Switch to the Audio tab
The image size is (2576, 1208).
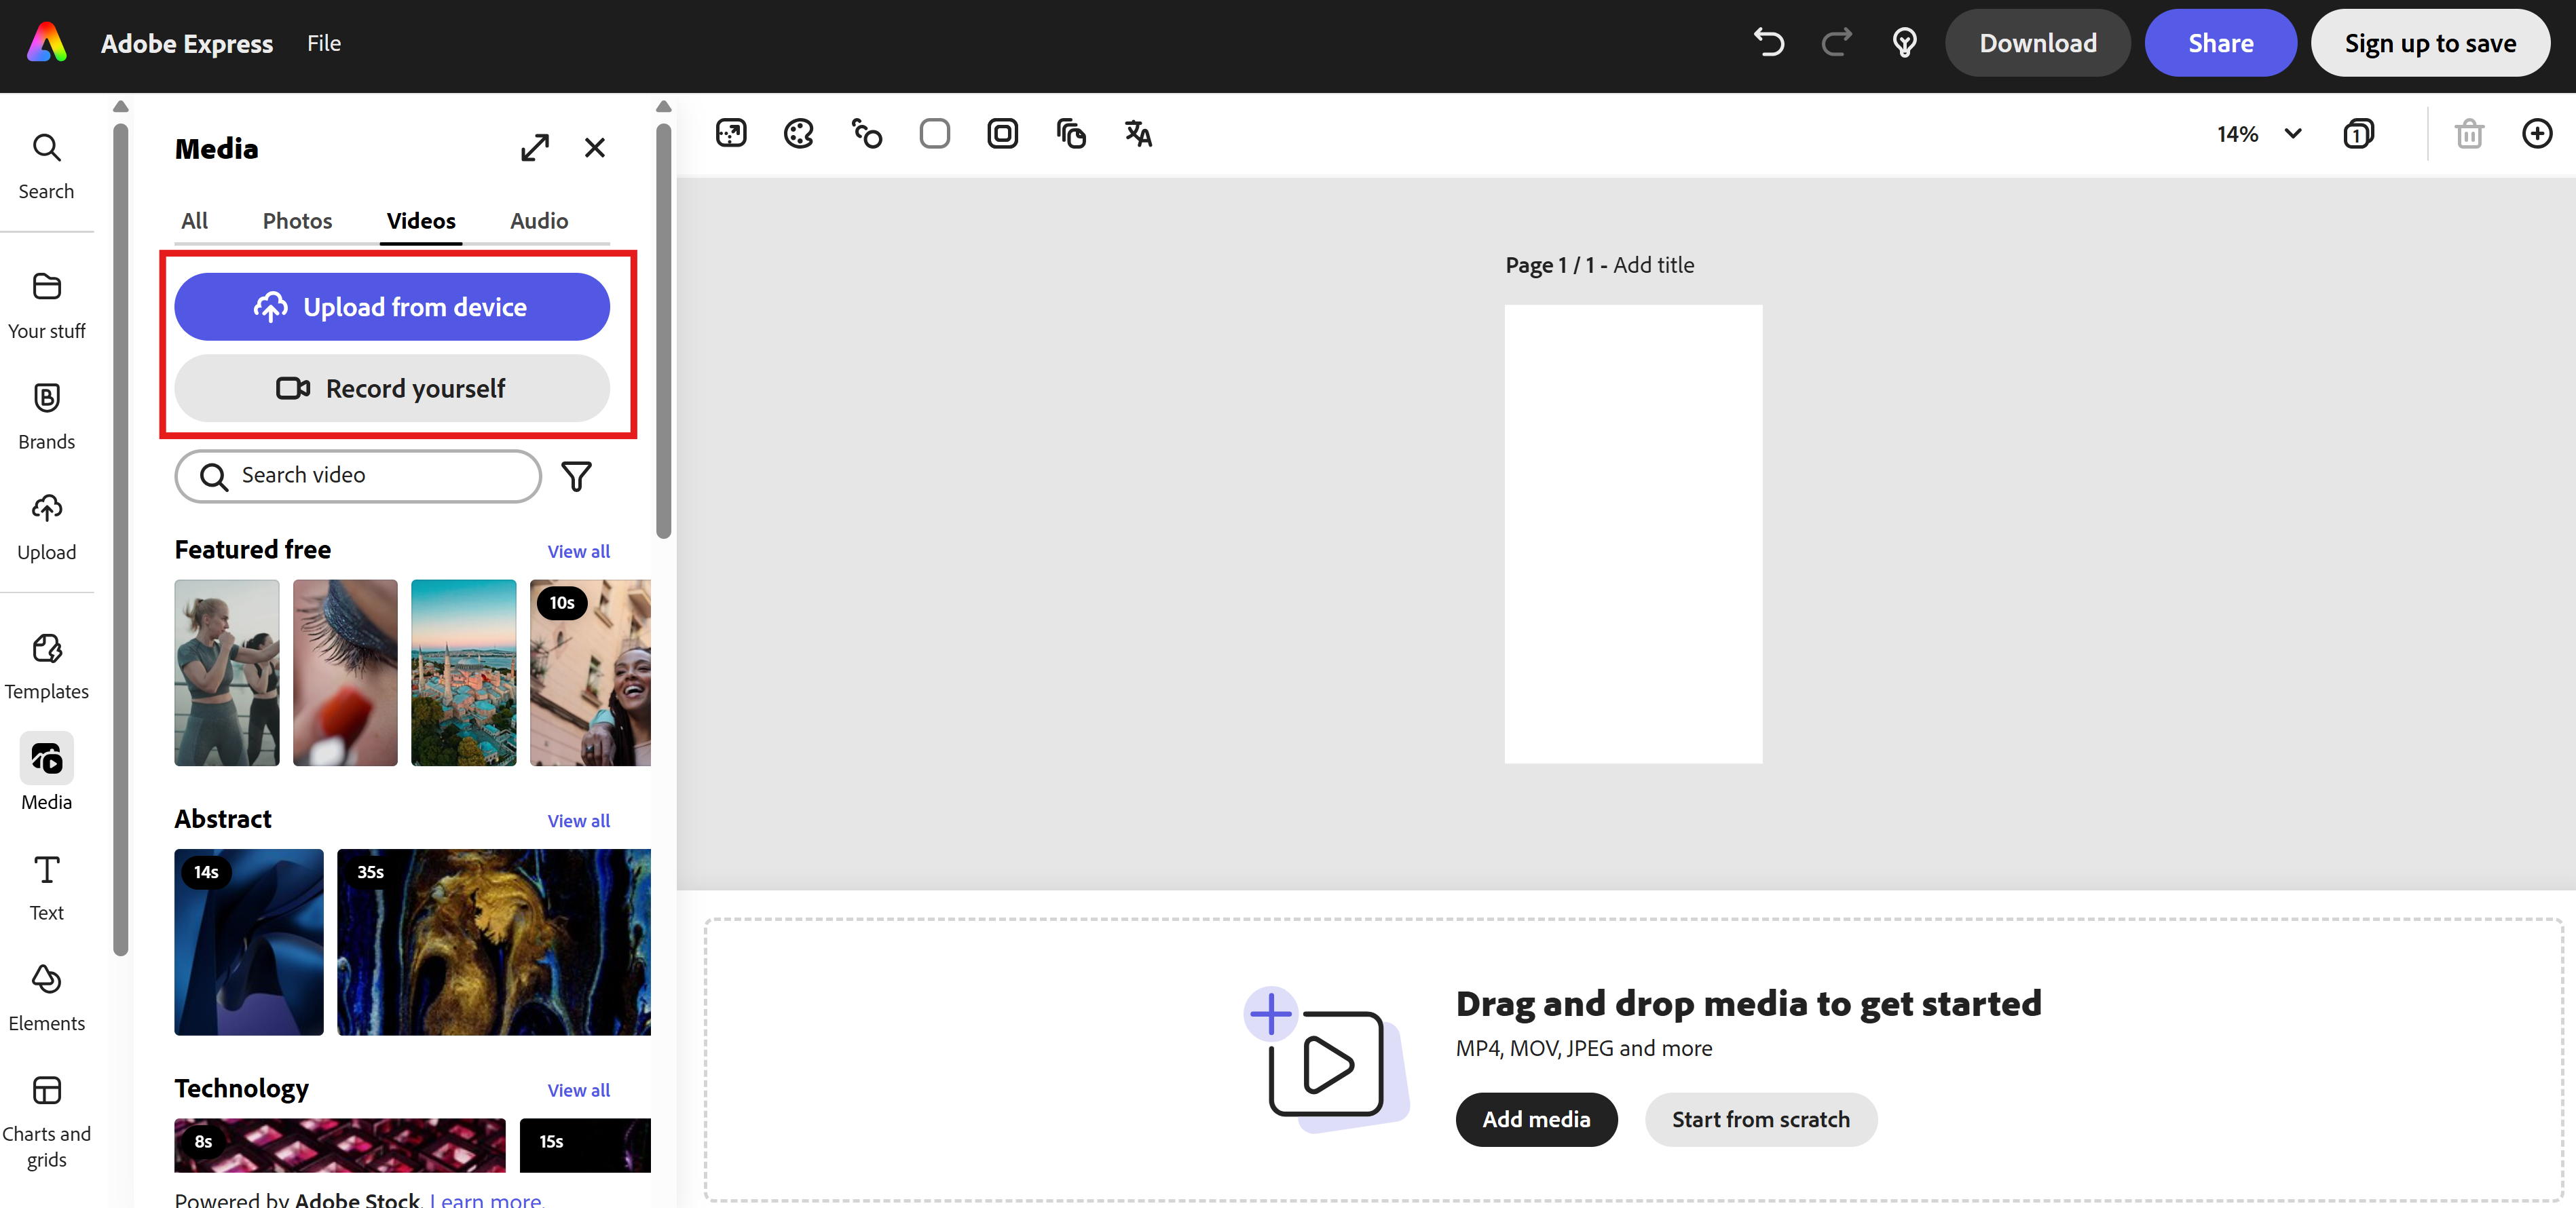pyautogui.click(x=539, y=221)
